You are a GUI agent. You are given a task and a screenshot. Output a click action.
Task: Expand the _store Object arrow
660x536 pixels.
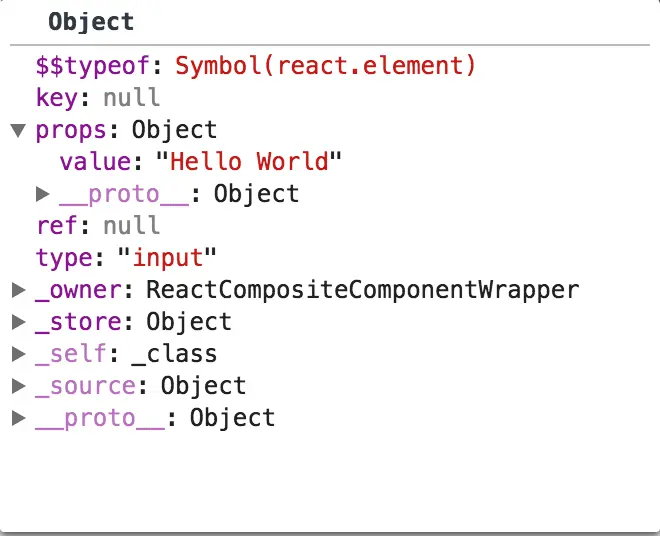coord(19,322)
